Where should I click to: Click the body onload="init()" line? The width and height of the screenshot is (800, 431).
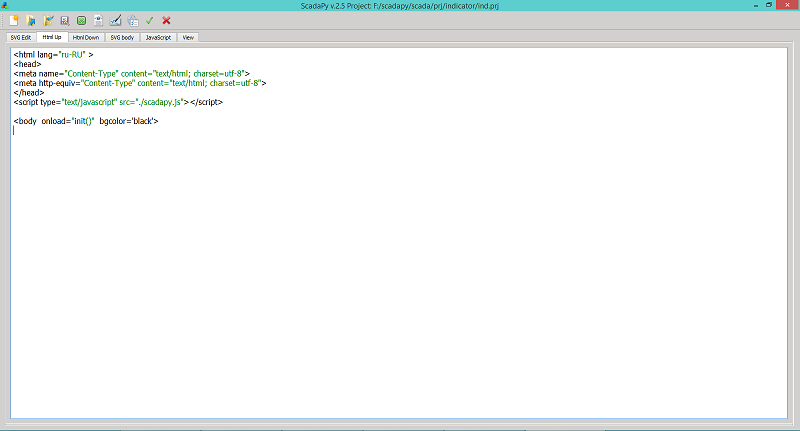point(86,121)
